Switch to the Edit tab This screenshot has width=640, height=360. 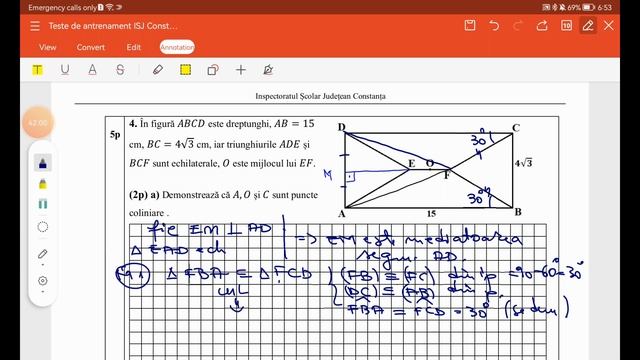[x=133, y=47]
